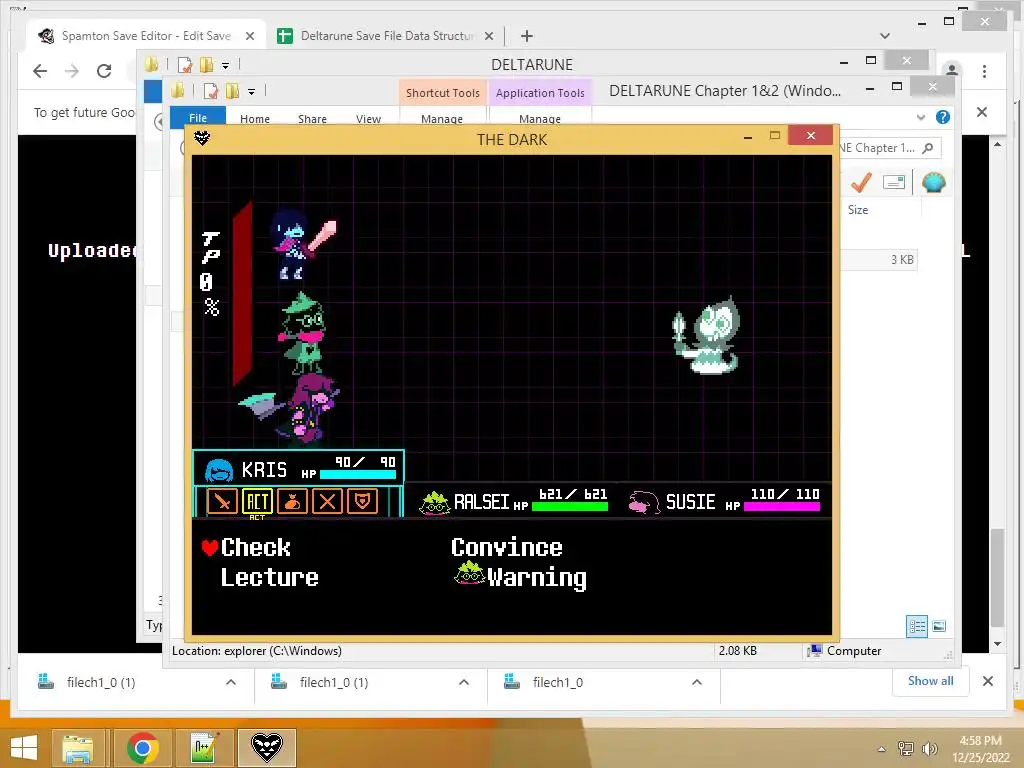
Task: Open the Home ribbon tab
Action: [x=255, y=119]
